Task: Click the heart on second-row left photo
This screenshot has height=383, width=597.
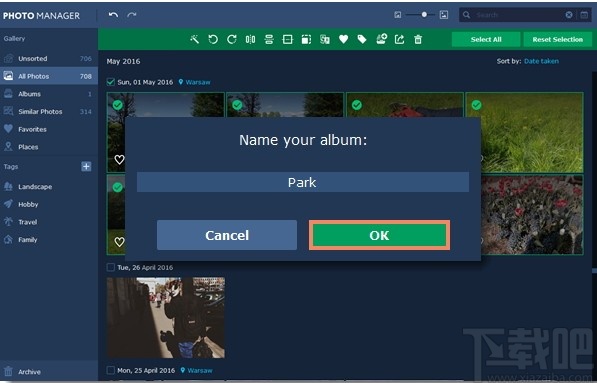Action: [119, 242]
